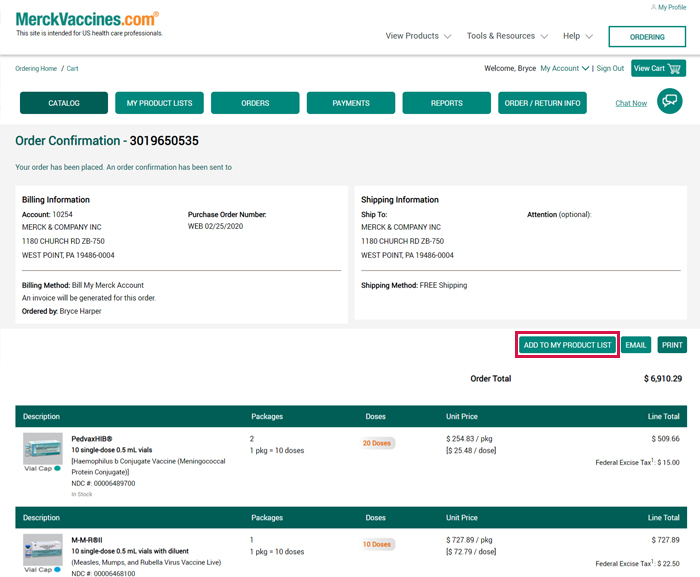Open the CATALOG tab

pos(64,103)
